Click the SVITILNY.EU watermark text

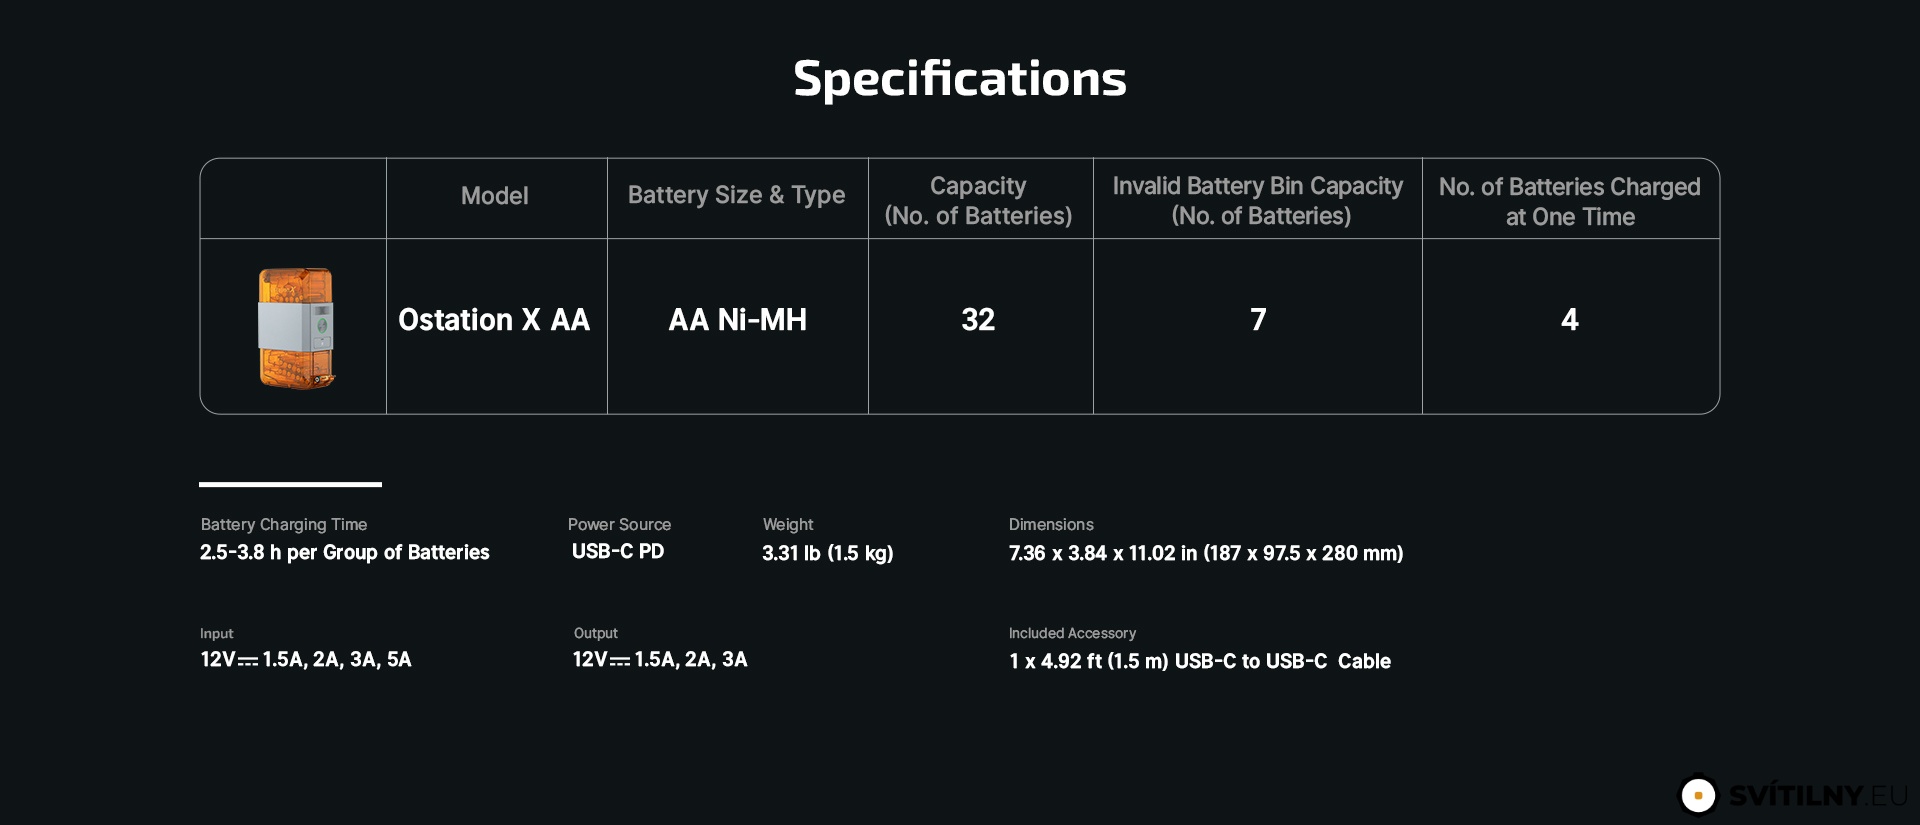(1818, 795)
